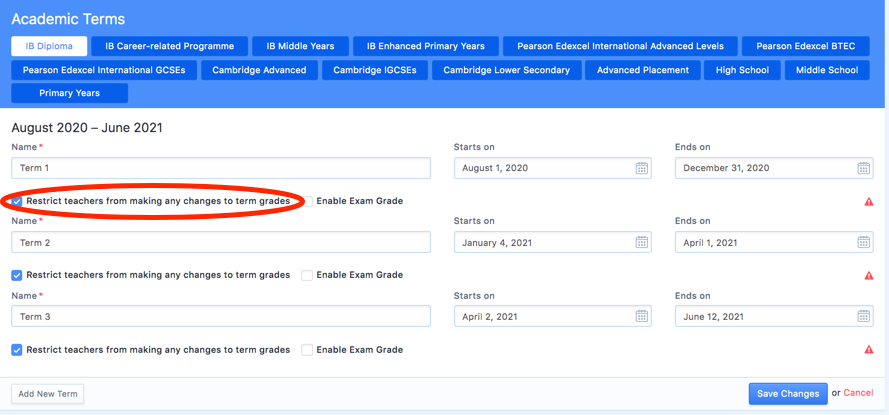
Task: Click calendar icon in Term 1 start date
Action: pyautogui.click(x=642, y=168)
